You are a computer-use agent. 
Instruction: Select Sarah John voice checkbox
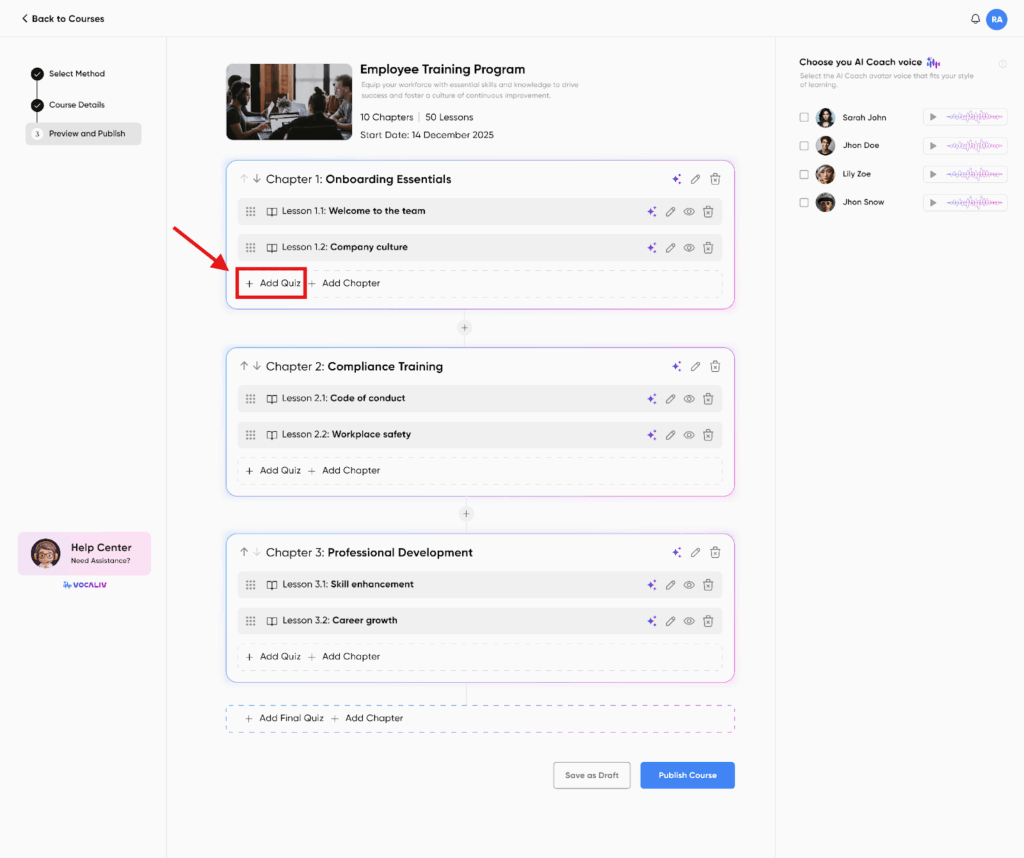click(804, 117)
